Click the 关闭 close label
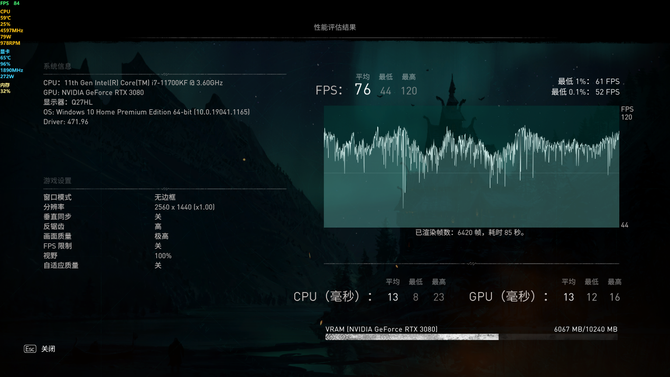 coord(48,349)
